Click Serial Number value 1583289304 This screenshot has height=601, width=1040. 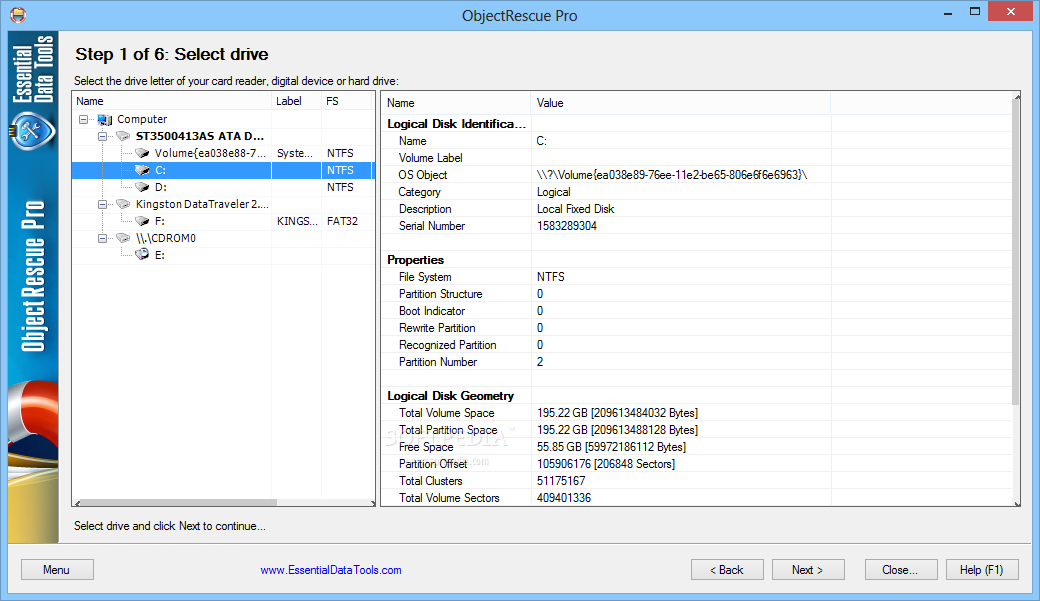pyautogui.click(x=566, y=226)
